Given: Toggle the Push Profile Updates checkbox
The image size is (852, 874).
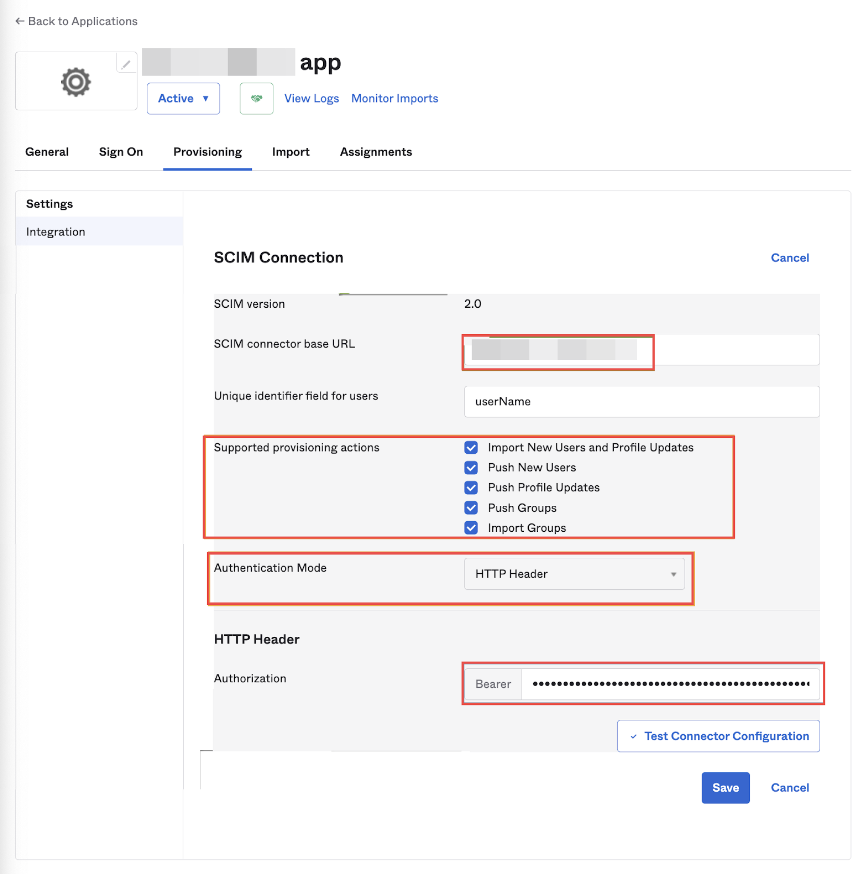Looking at the screenshot, I should click(471, 488).
